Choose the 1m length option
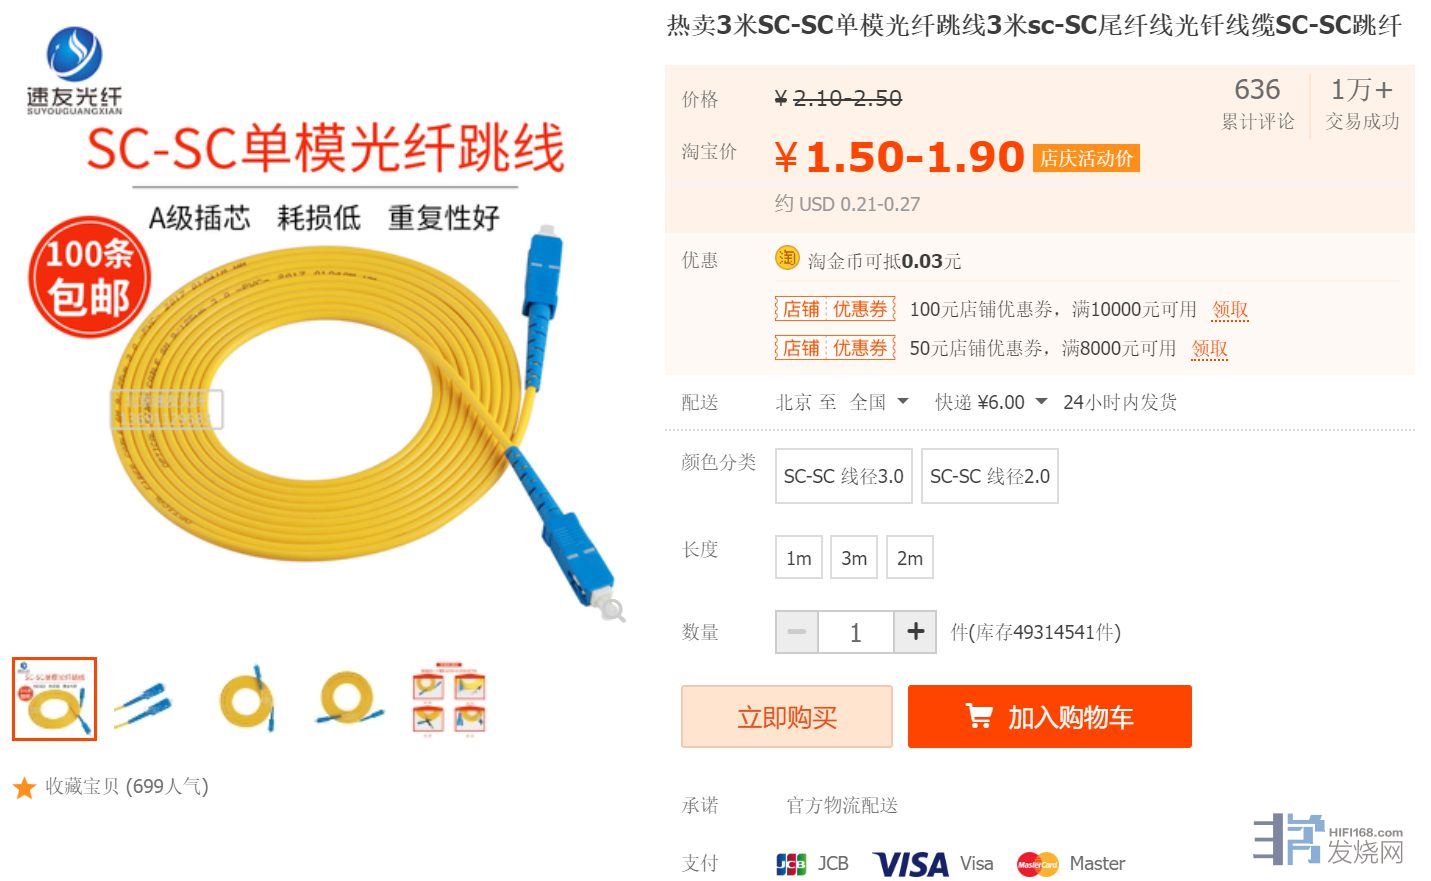 (798, 558)
